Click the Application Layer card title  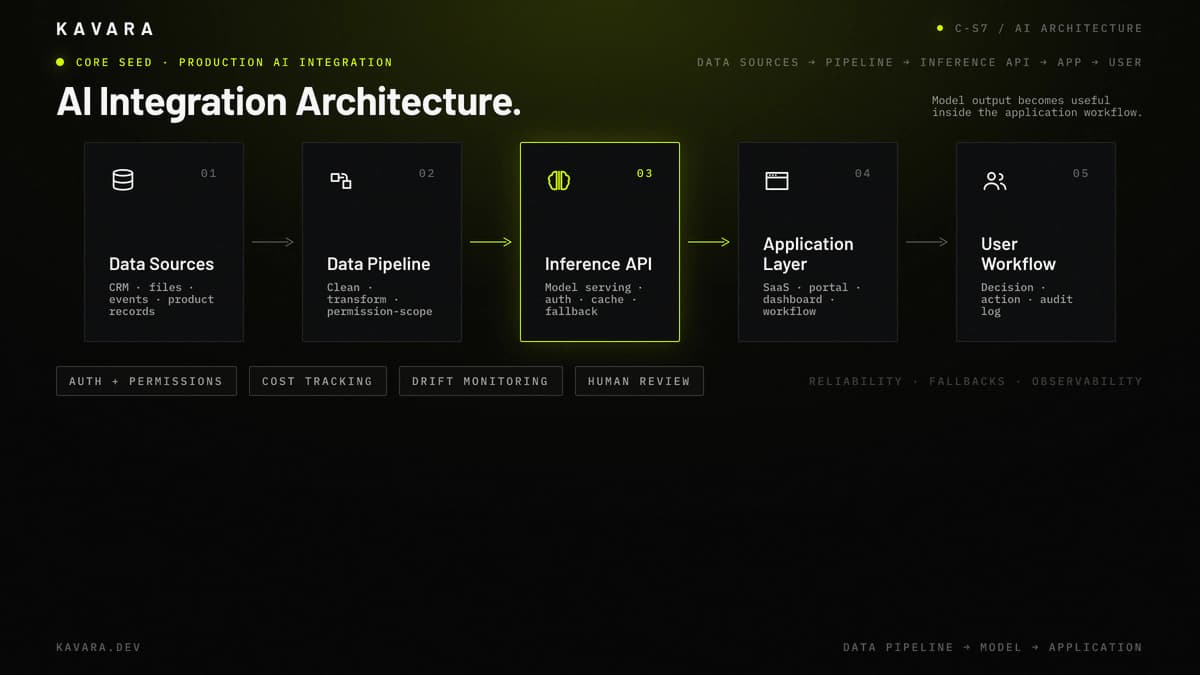point(808,254)
